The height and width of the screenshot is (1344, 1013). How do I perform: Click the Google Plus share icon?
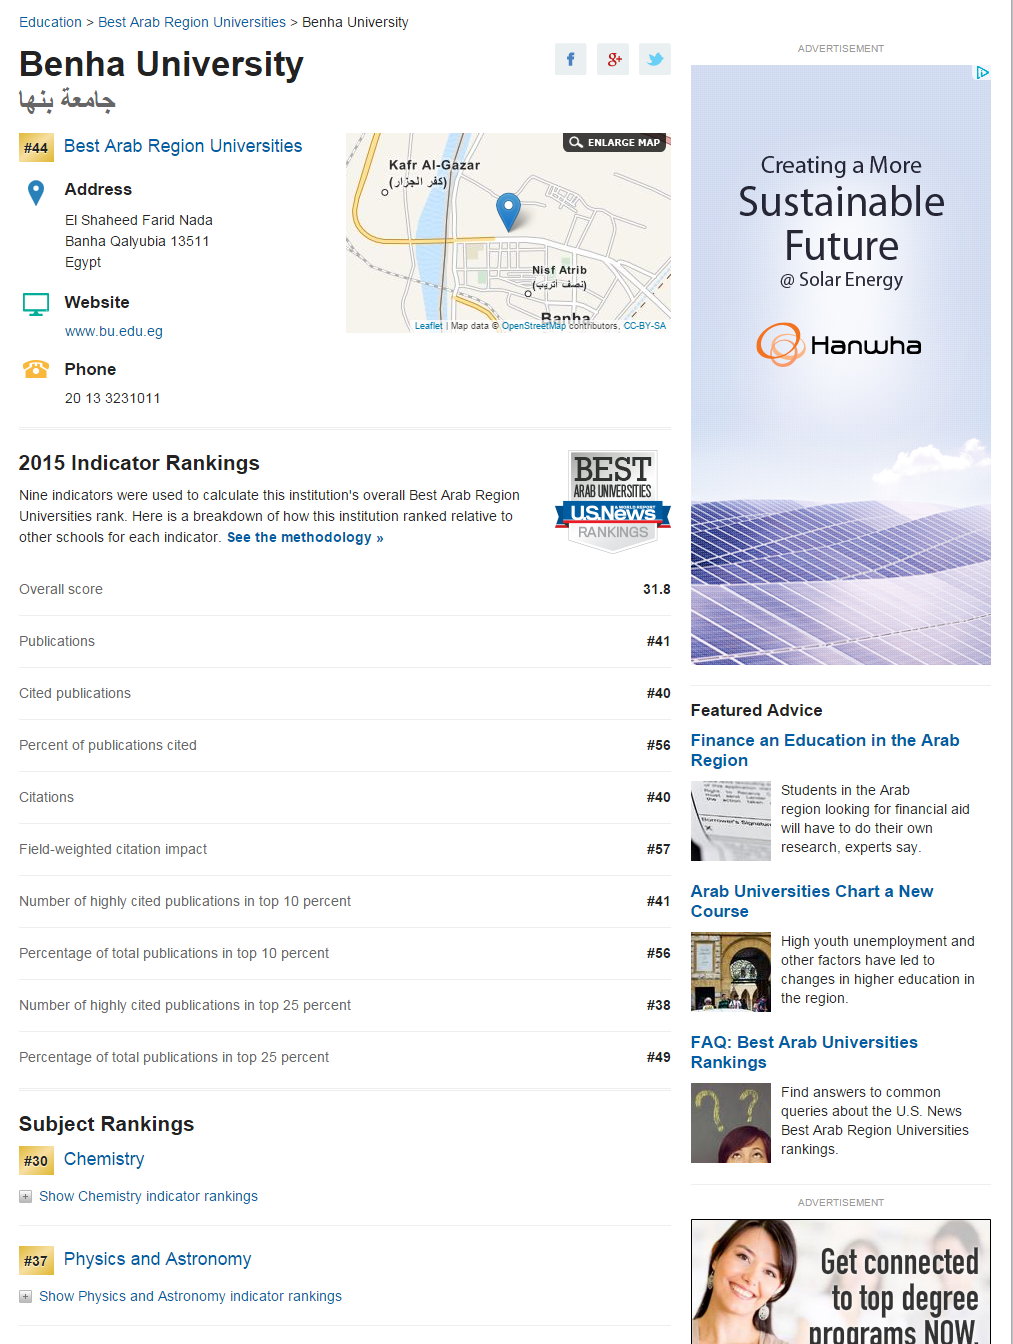pyautogui.click(x=613, y=59)
